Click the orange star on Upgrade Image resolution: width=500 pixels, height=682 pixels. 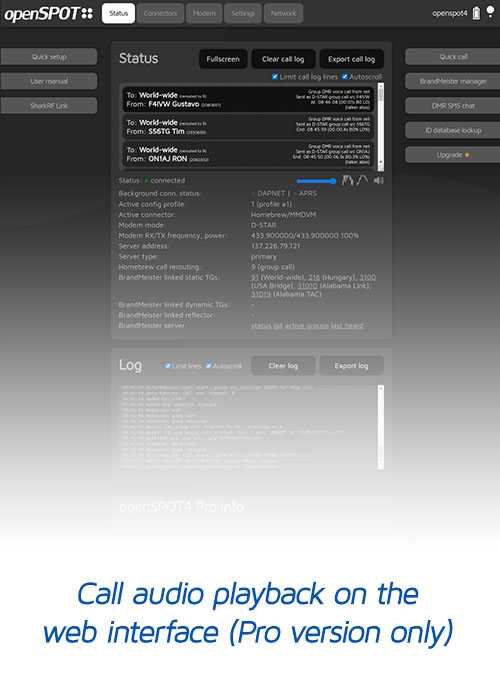pos(467,155)
